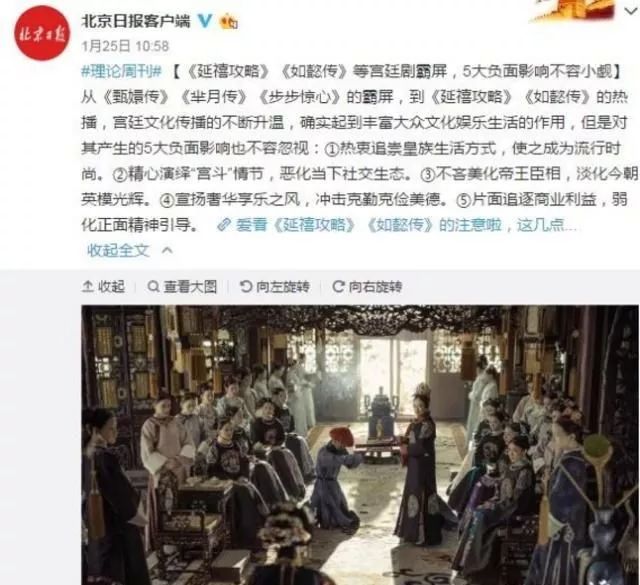640x585 pixels.
Task: Open the 爱看《延禧攻略》《如懿传》的注意啦 article link
Action: [x=368, y=225]
